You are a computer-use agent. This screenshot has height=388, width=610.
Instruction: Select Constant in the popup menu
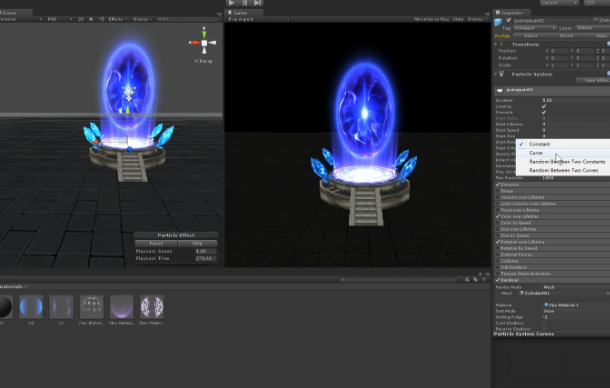563,144
